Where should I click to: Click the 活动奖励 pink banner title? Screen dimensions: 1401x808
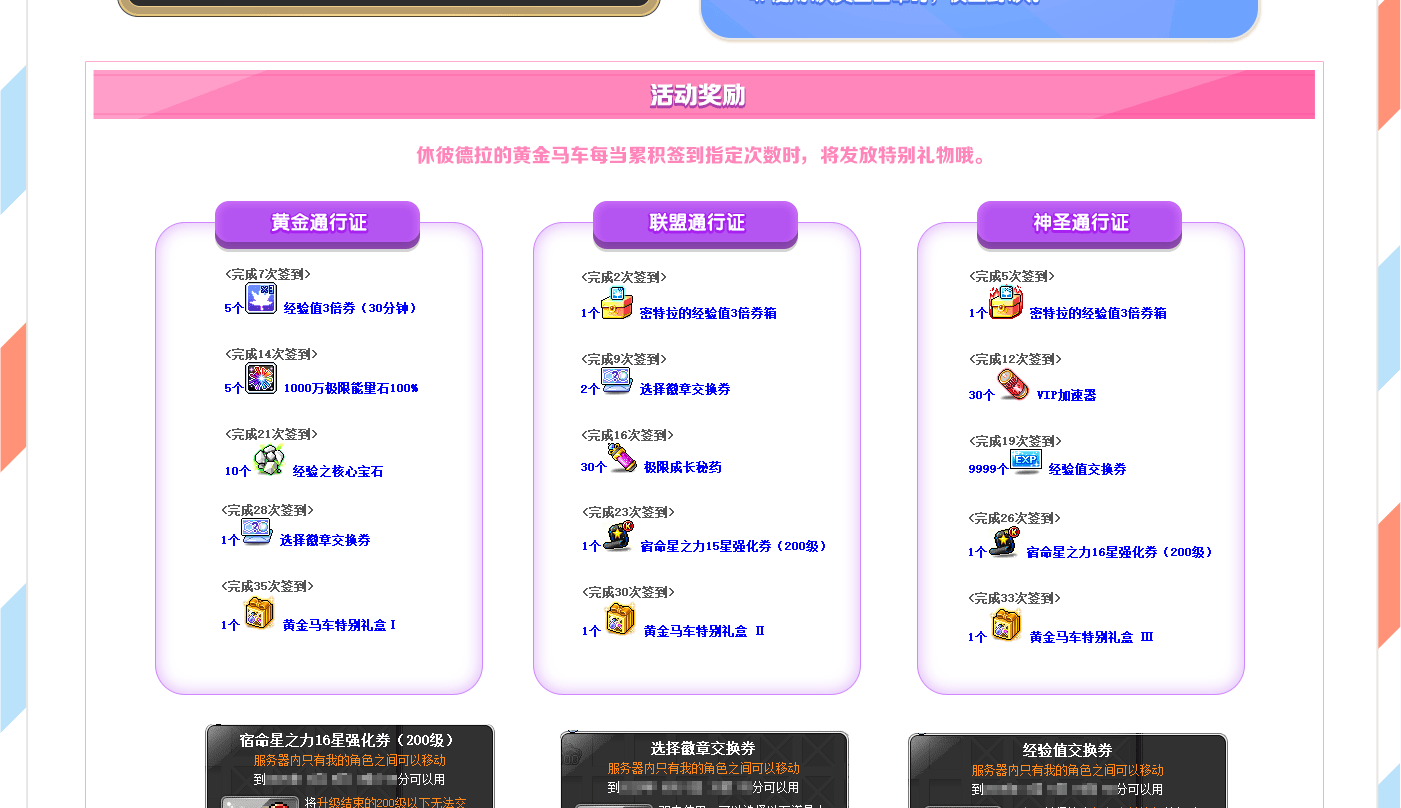point(698,96)
